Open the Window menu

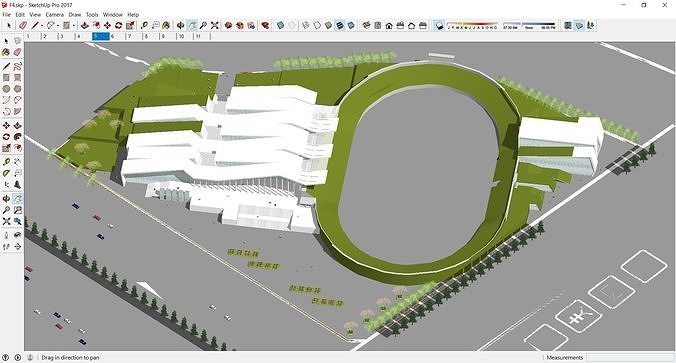pyautogui.click(x=113, y=15)
